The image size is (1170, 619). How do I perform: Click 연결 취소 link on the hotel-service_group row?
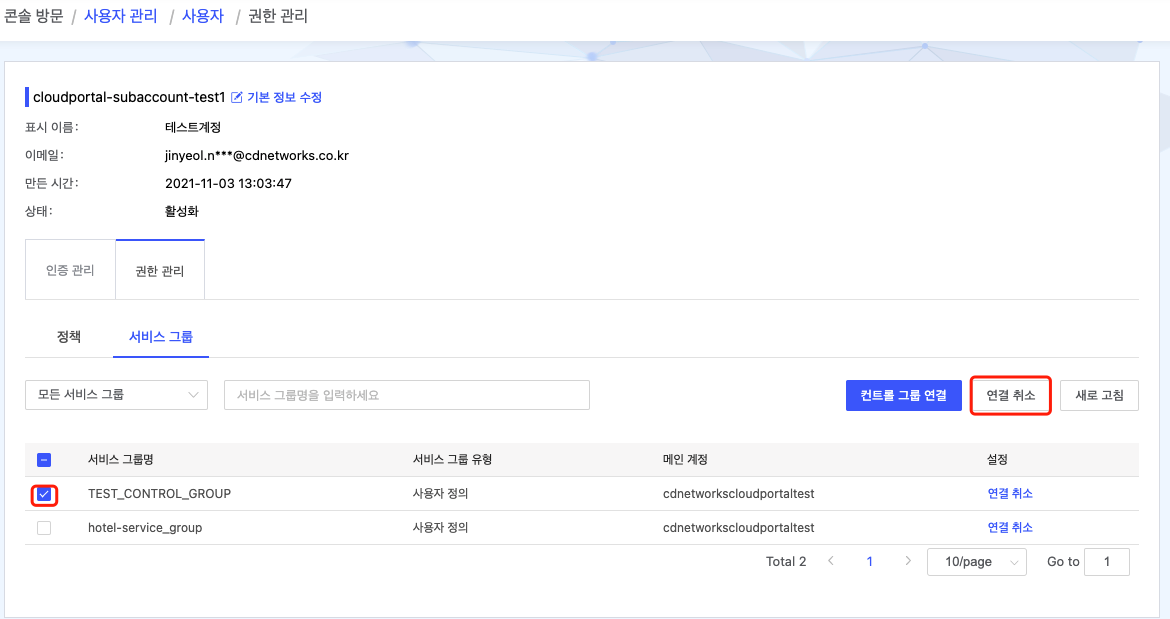(1010, 527)
